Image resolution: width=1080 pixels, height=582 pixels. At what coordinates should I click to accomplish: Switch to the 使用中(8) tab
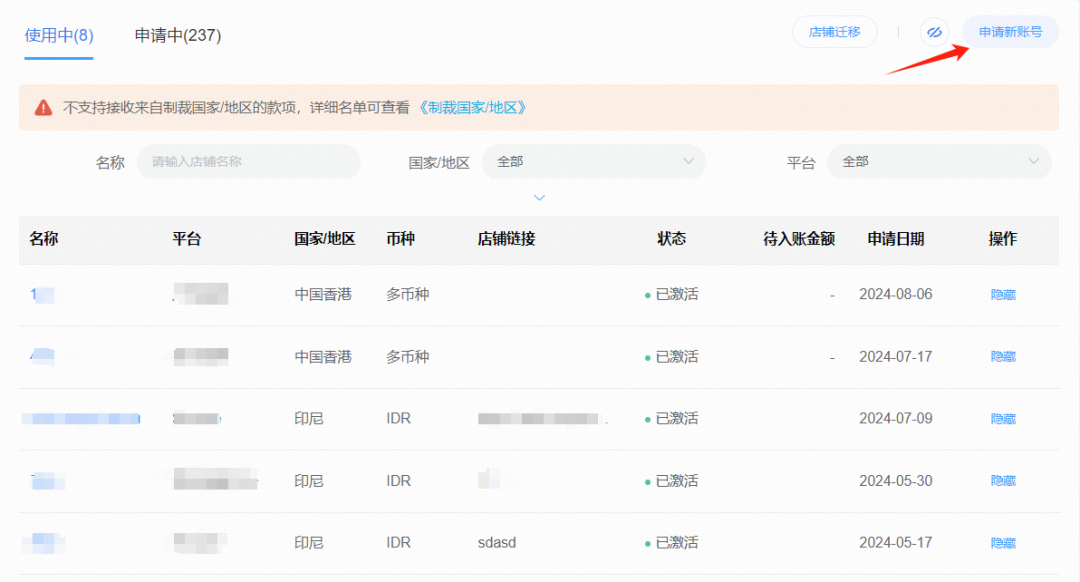(x=59, y=35)
